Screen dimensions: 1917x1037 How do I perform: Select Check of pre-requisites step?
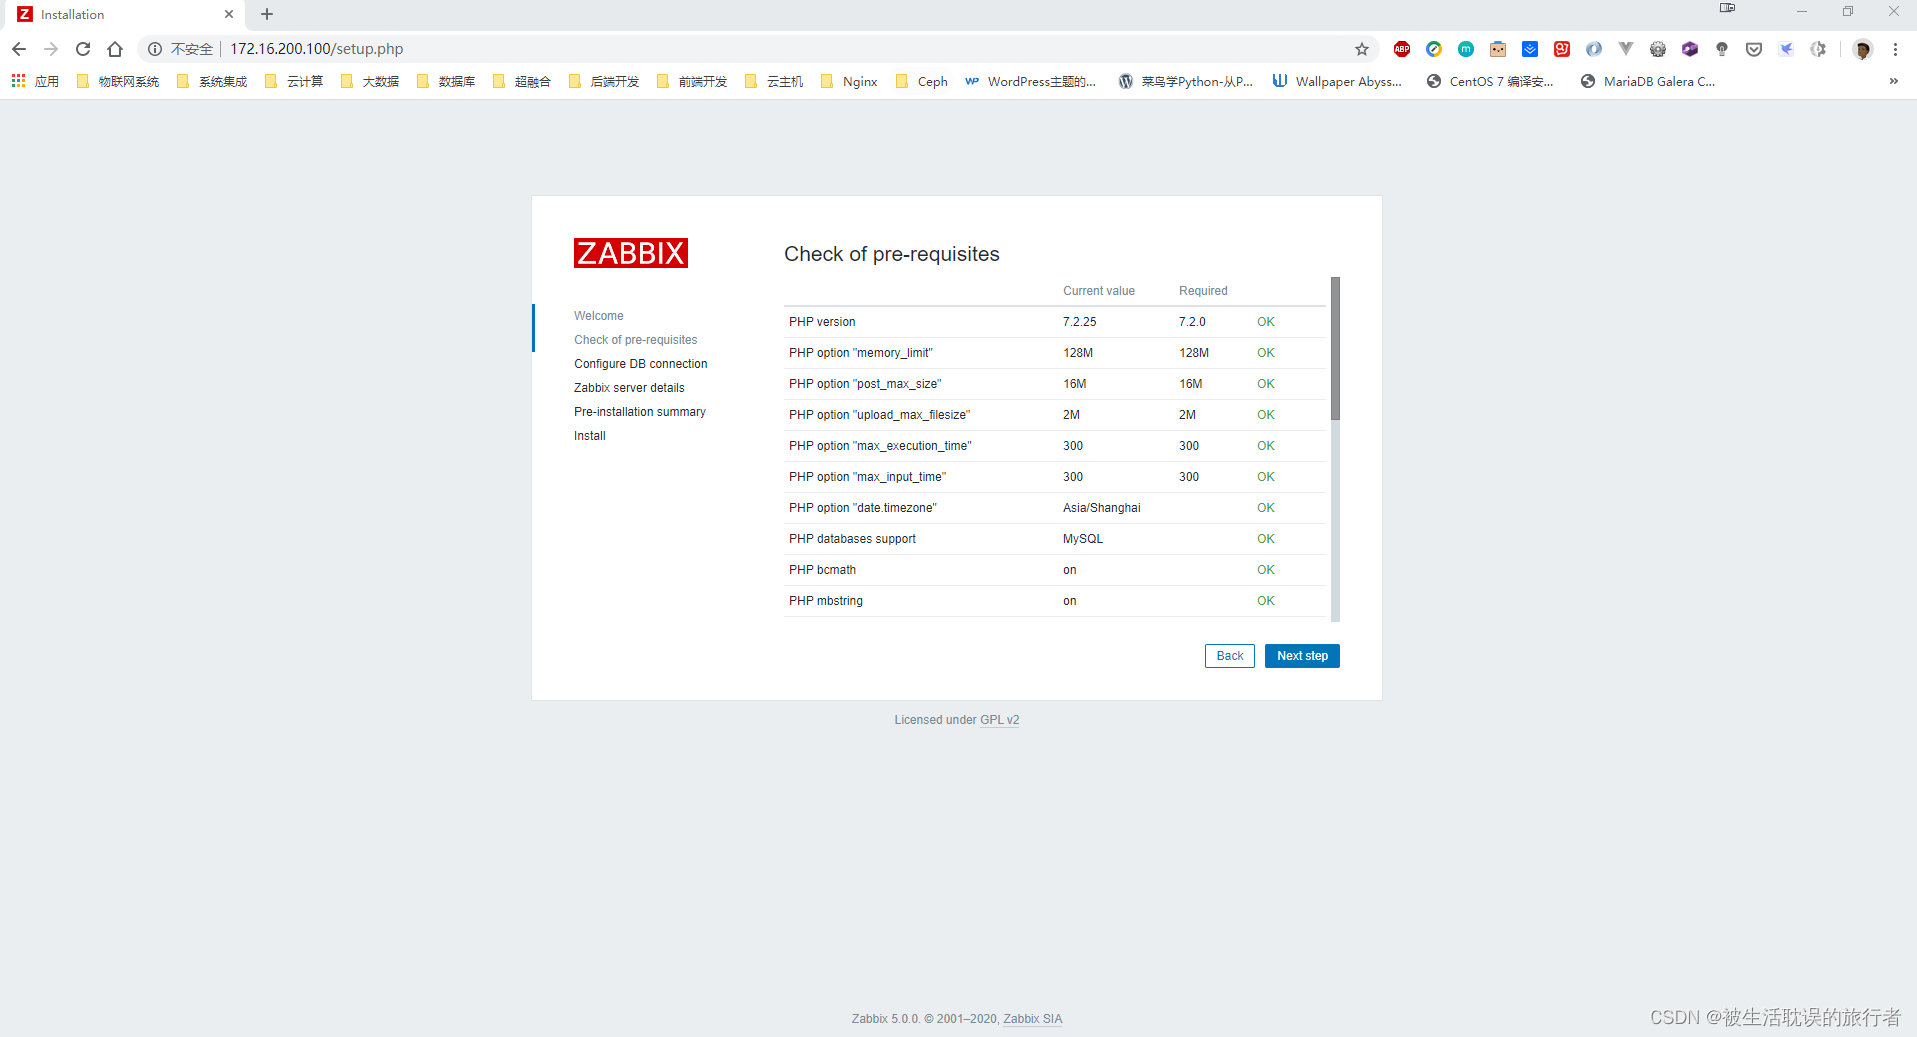[x=635, y=340]
